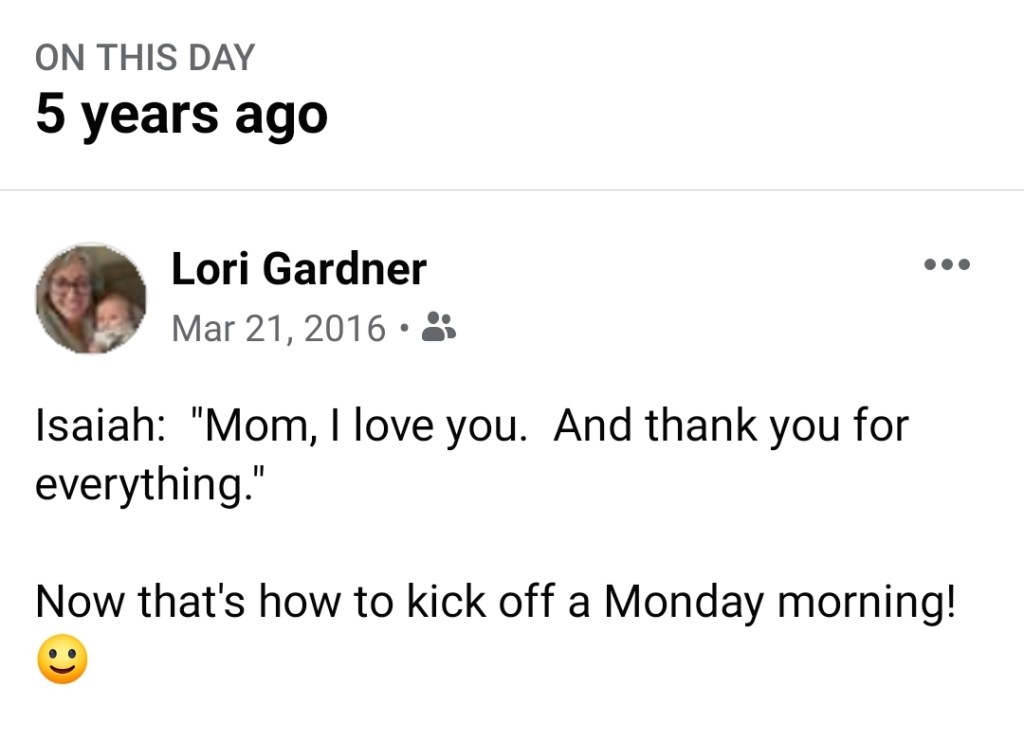
Task: Tap the divider line below the heading
Action: 512,190
